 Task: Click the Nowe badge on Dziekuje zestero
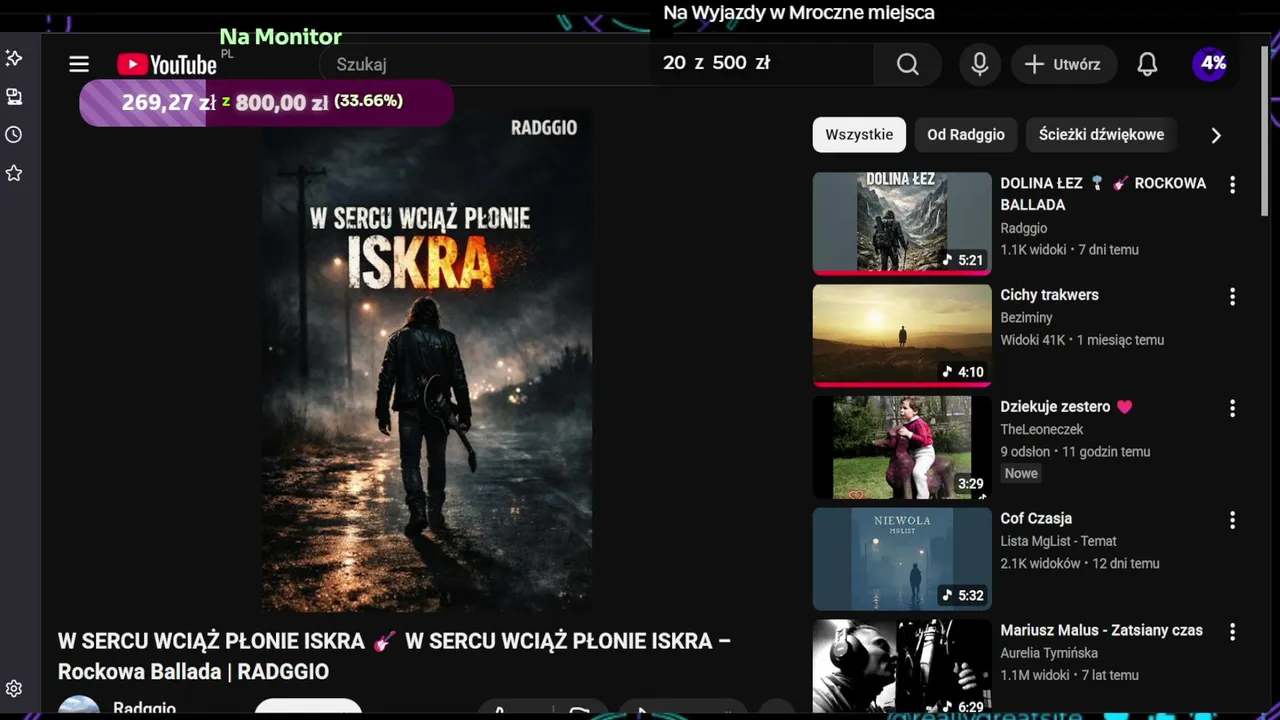coord(1021,473)
